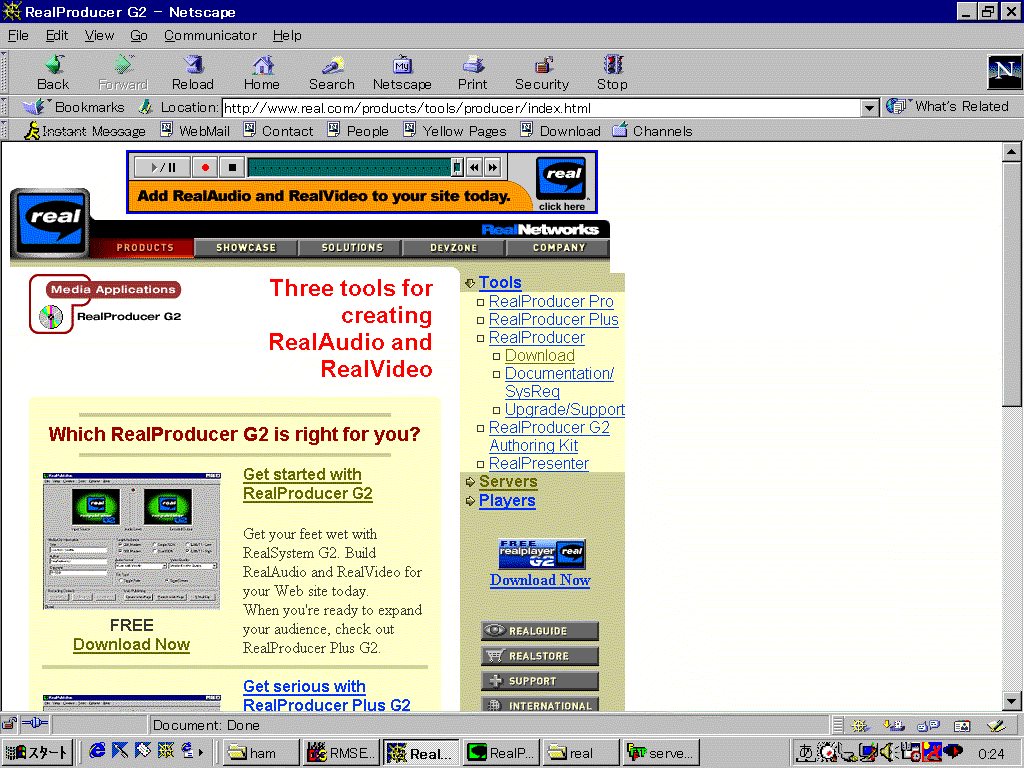
Task: Open Navigator from the component bar
Action: tap(859, 726)
